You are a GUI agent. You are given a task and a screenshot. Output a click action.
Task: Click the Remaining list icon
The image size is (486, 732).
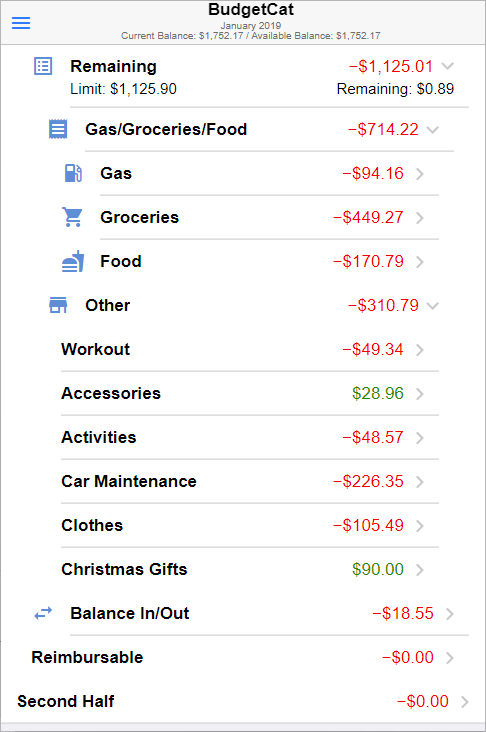[x=43, y=66]
